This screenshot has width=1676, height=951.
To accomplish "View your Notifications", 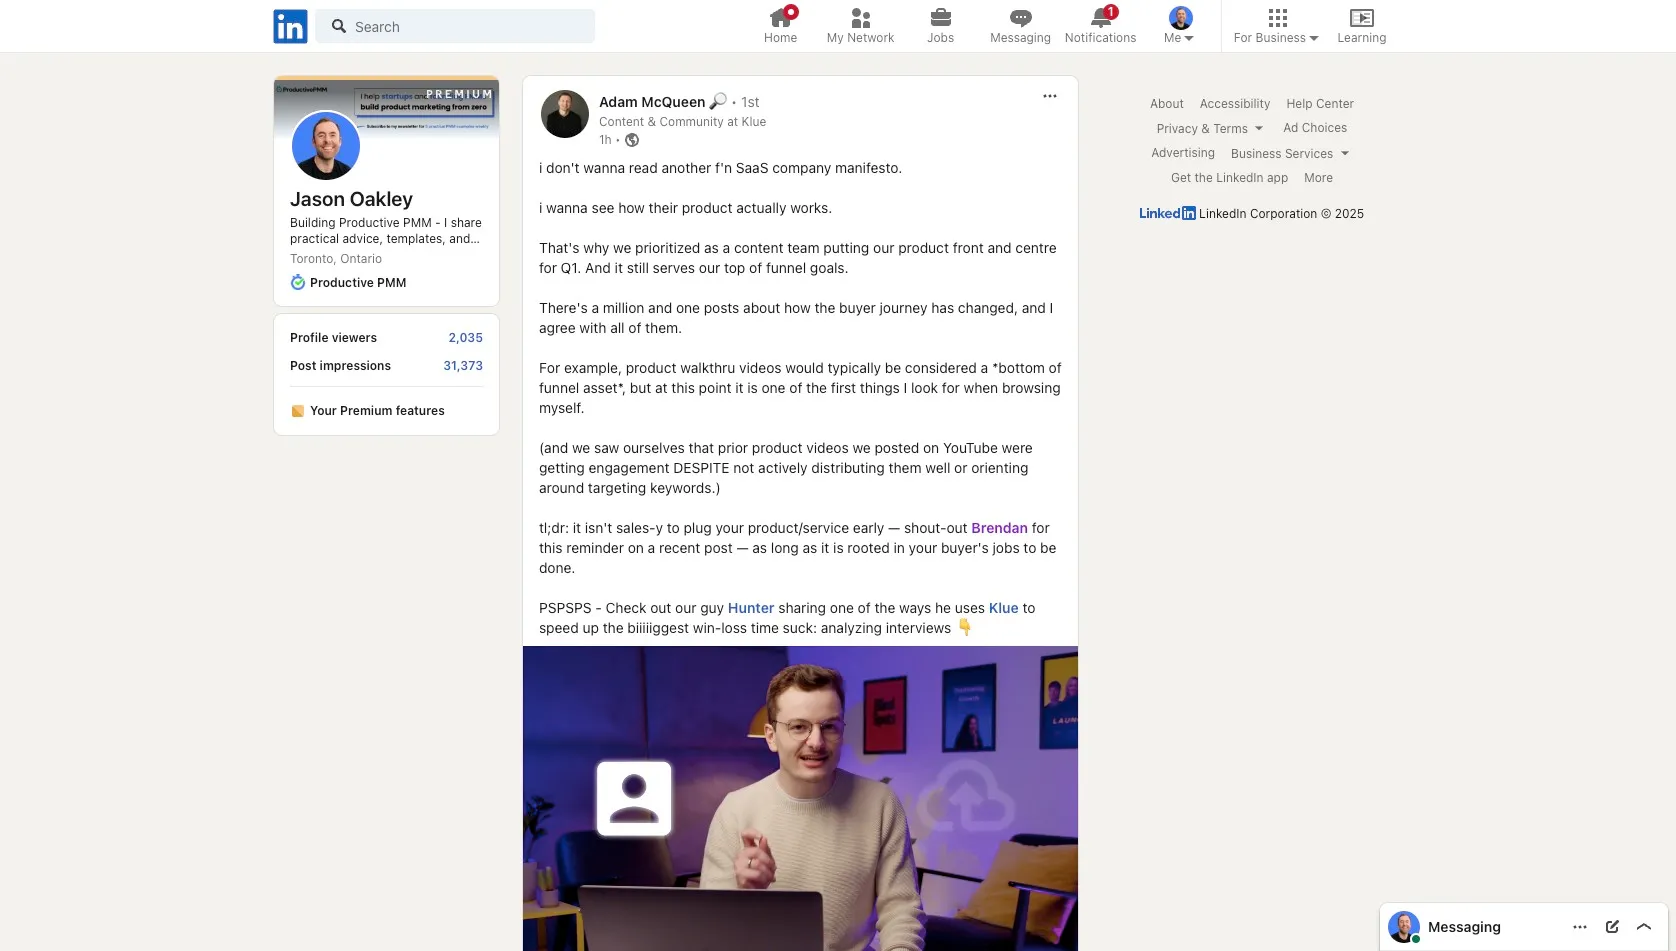I will click(1100, 25).
